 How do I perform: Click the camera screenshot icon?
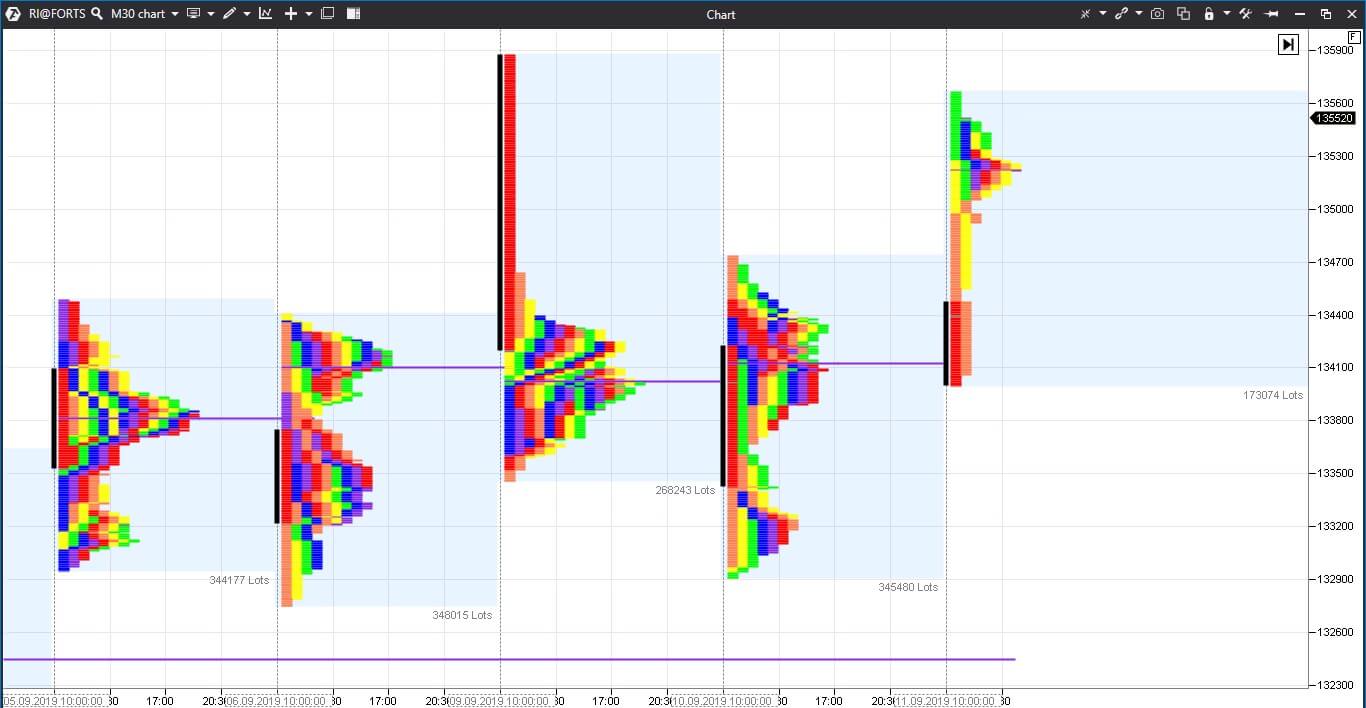1157,14
